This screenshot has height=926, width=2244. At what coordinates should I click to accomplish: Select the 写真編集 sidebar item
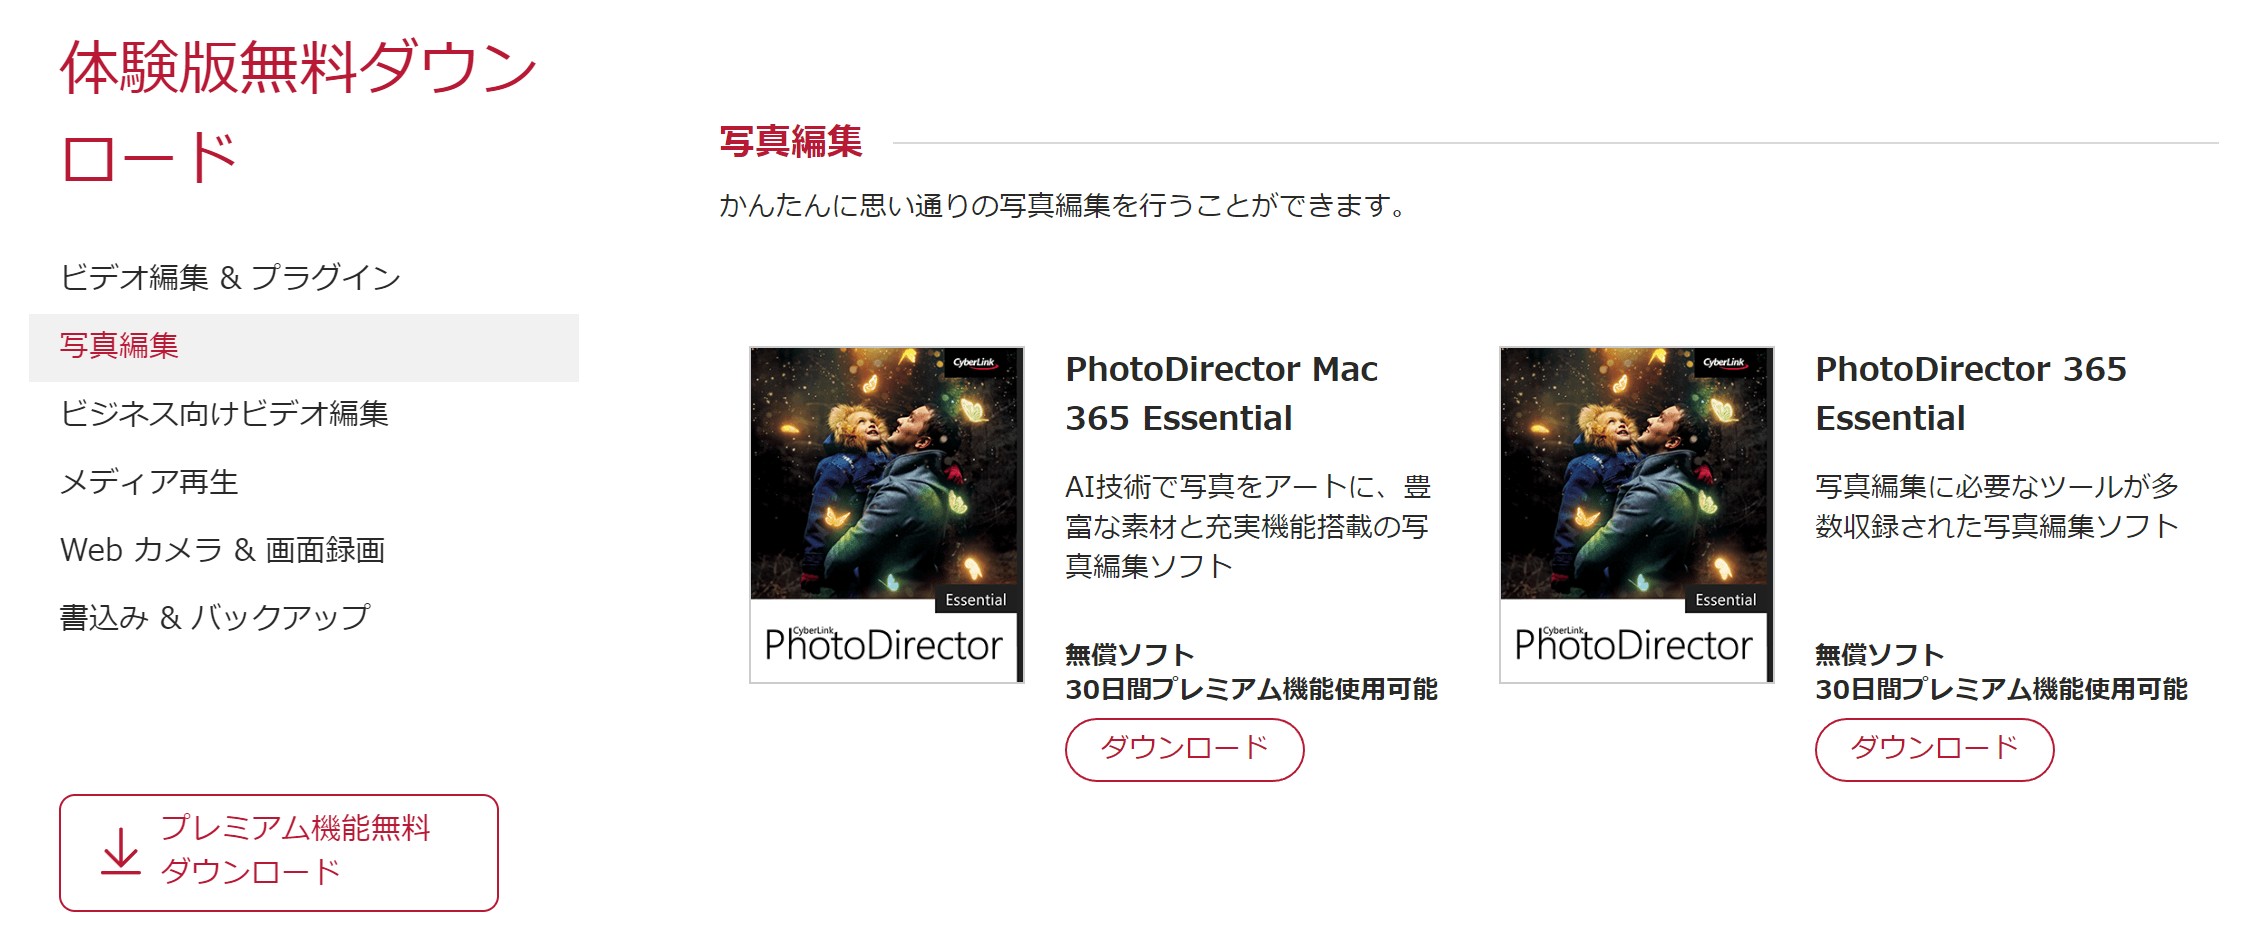point(304,347)
